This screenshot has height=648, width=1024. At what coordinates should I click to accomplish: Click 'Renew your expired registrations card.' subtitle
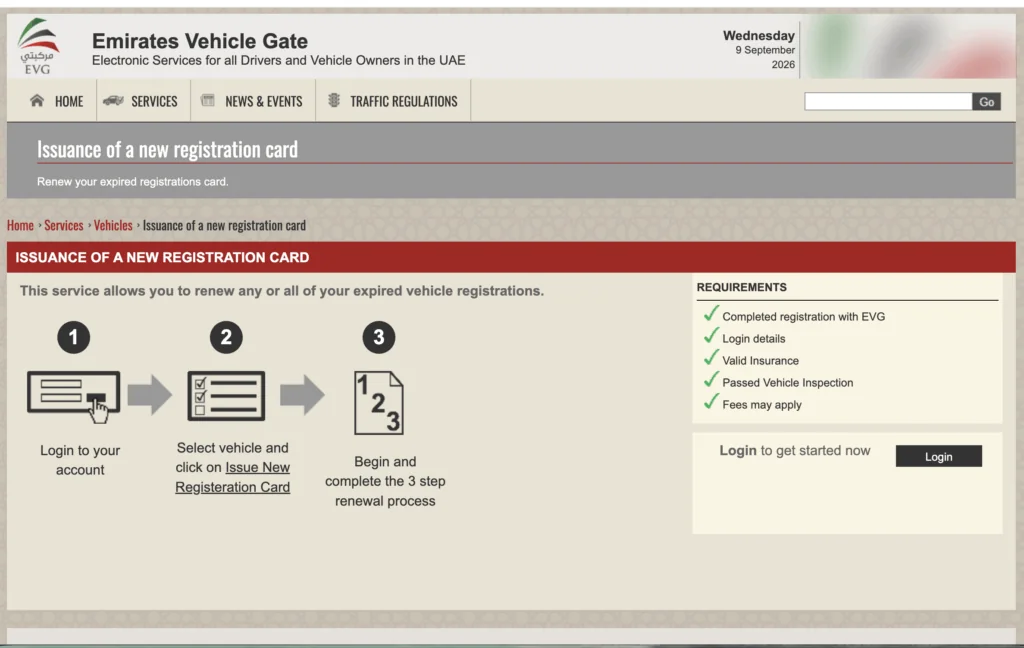click(x=133, y=182)
